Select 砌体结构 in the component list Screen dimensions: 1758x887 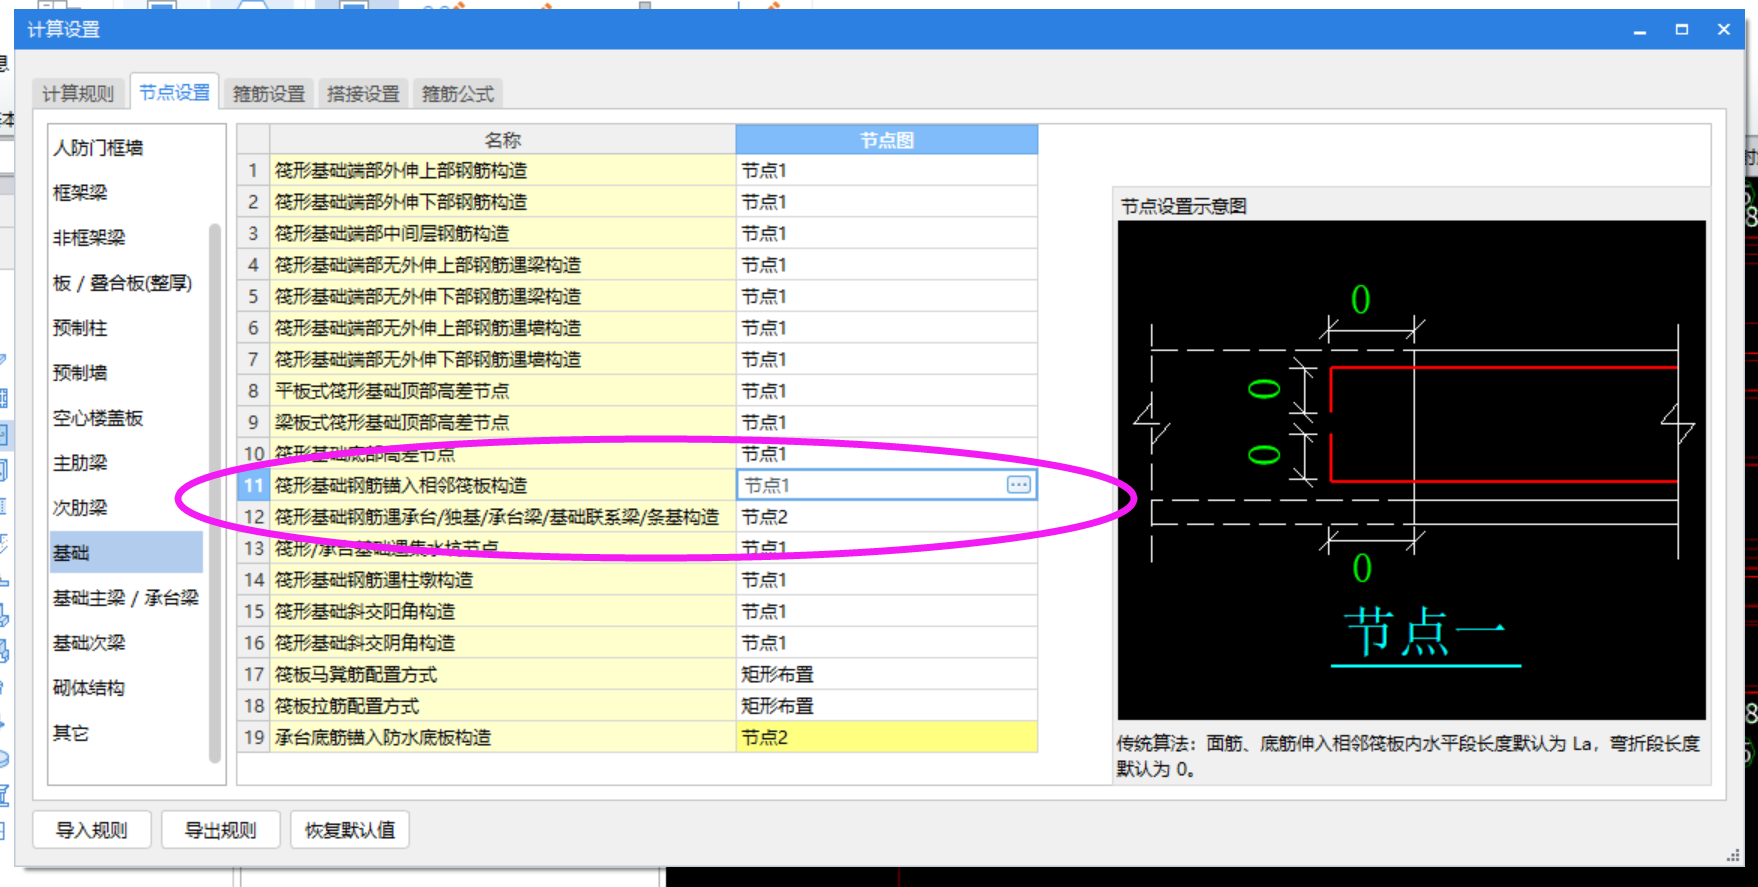(x=89, y=688)
